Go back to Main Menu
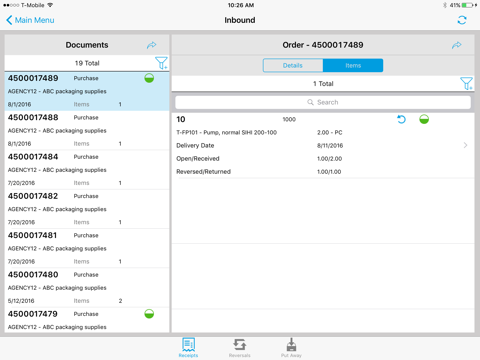480x360 pixels. 30,20
